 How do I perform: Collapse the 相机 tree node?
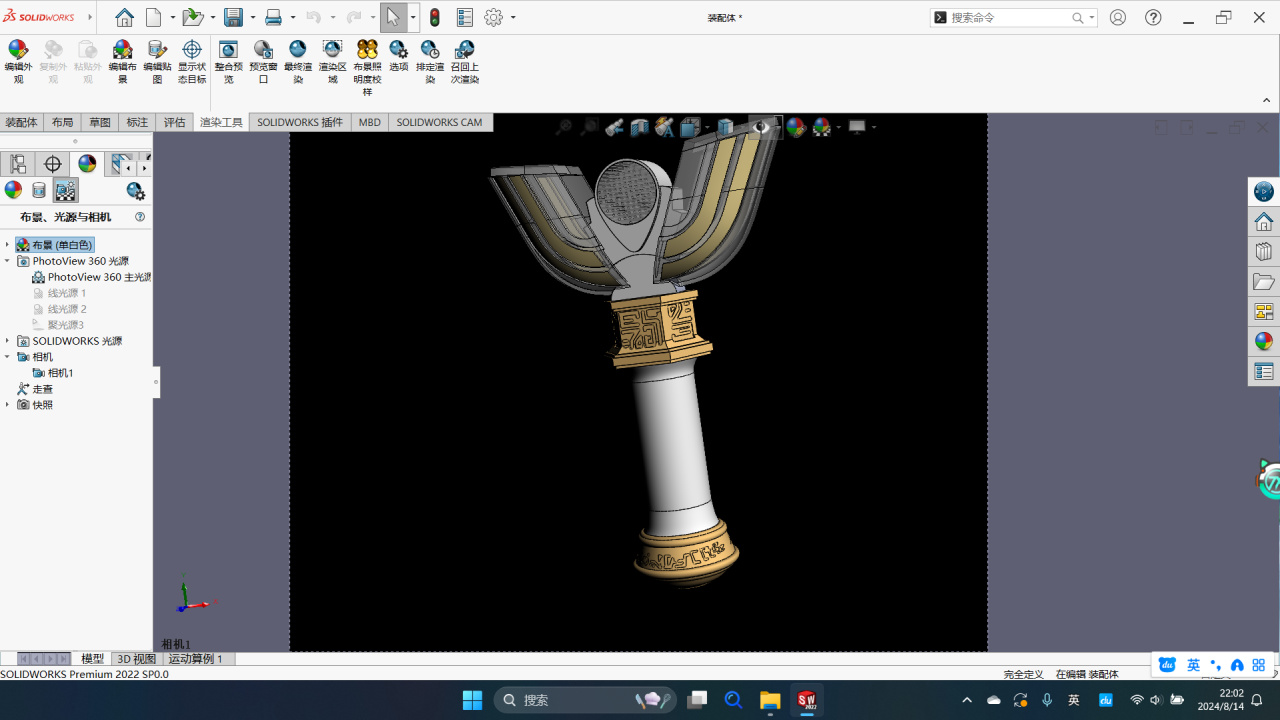[x=7, y=357]
